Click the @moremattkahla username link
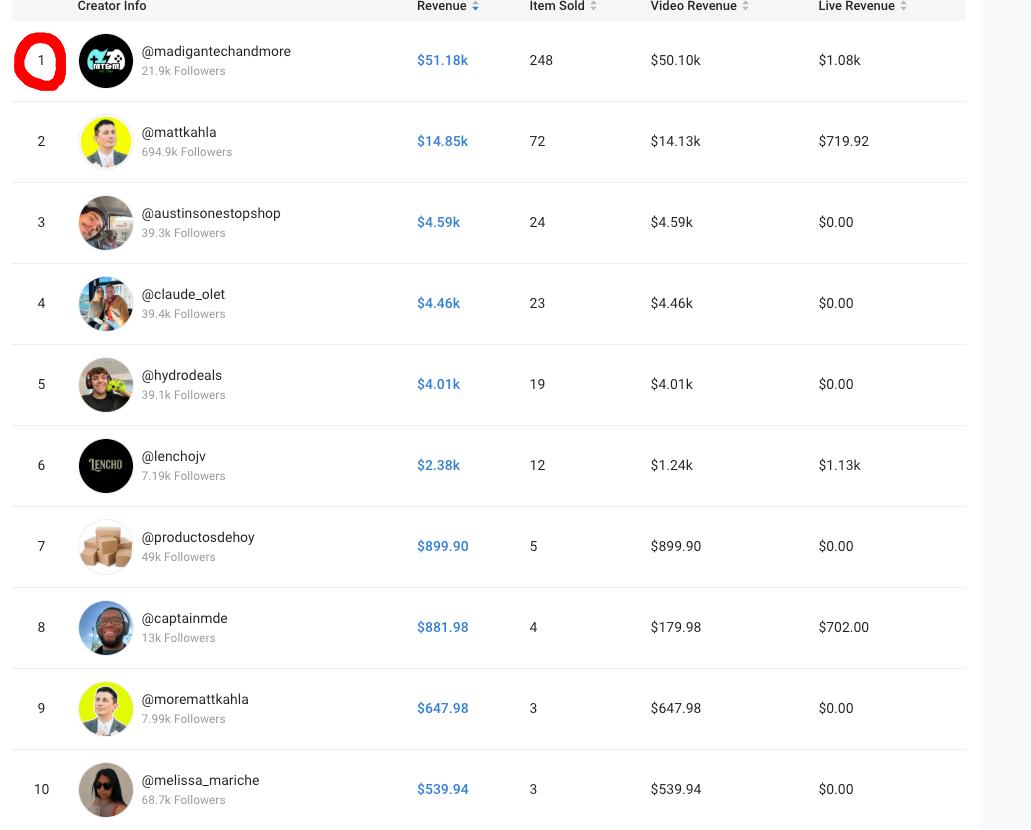The height and width of the screenshot is (830, 1031). click(x=195, y=699)
